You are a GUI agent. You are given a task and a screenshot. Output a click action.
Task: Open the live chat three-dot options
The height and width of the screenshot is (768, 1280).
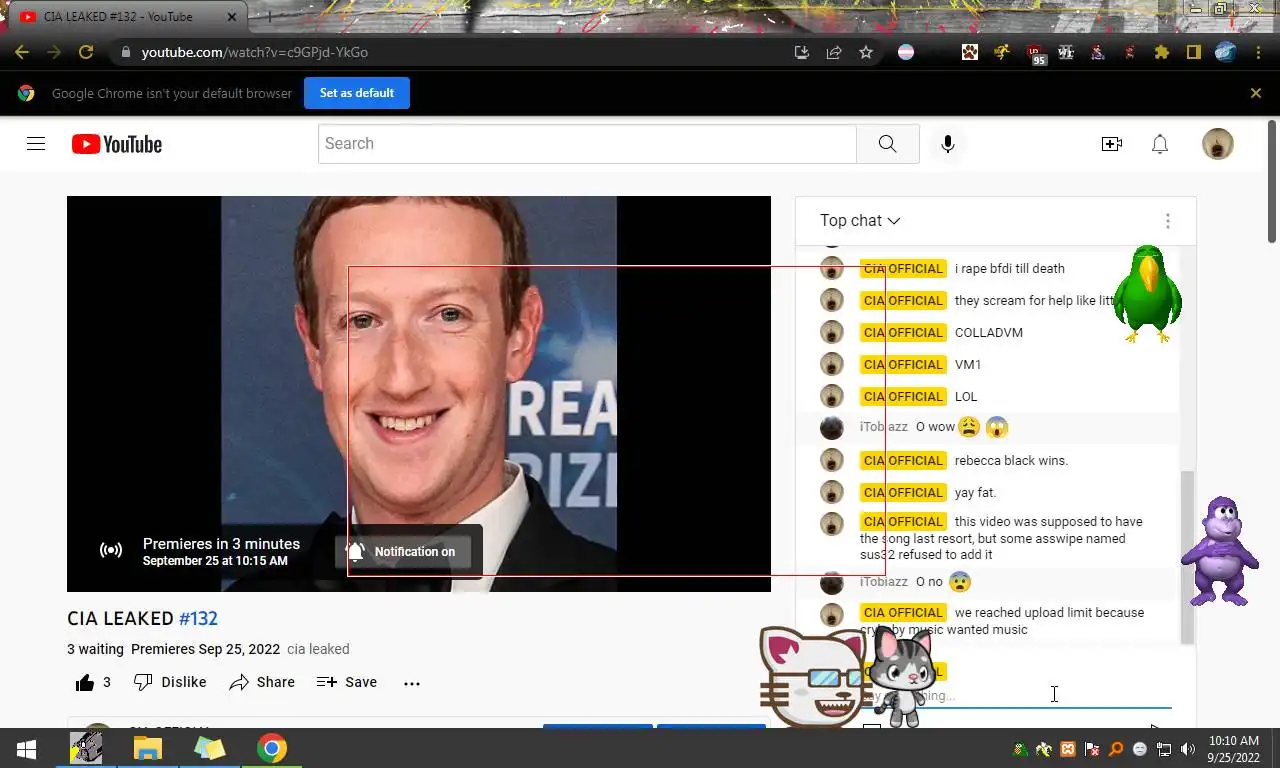1167,221
